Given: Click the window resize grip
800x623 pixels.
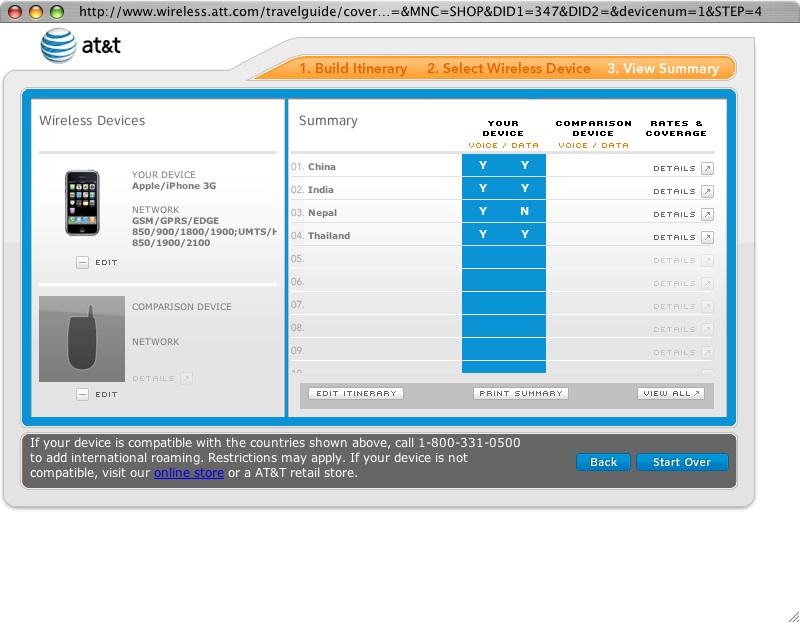Looking at the screenshot, I should click(x=793, y=616).
